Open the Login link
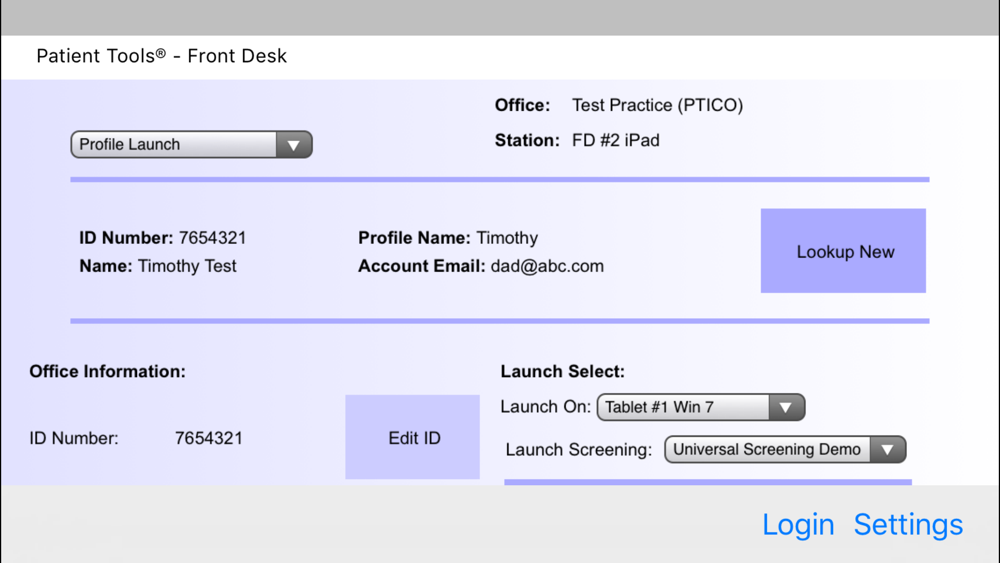Viewport: 1000px width, 563px height. pyautogui.click(x=798, y=525)
